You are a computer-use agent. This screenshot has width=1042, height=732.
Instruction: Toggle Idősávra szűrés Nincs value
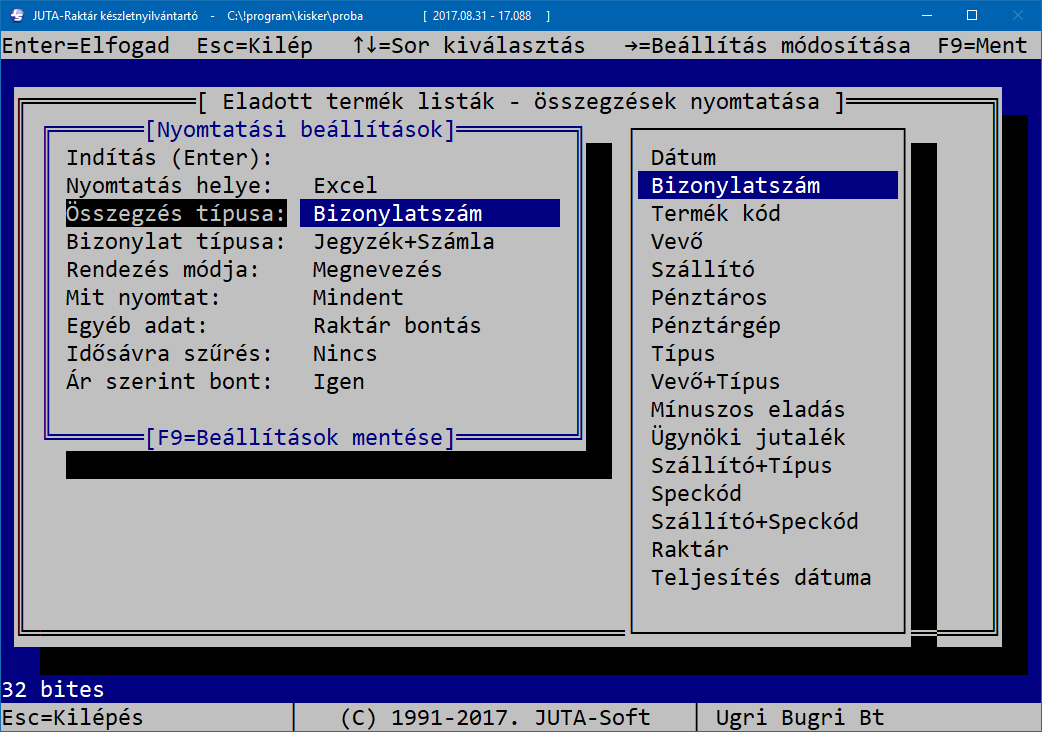(345, 354)
